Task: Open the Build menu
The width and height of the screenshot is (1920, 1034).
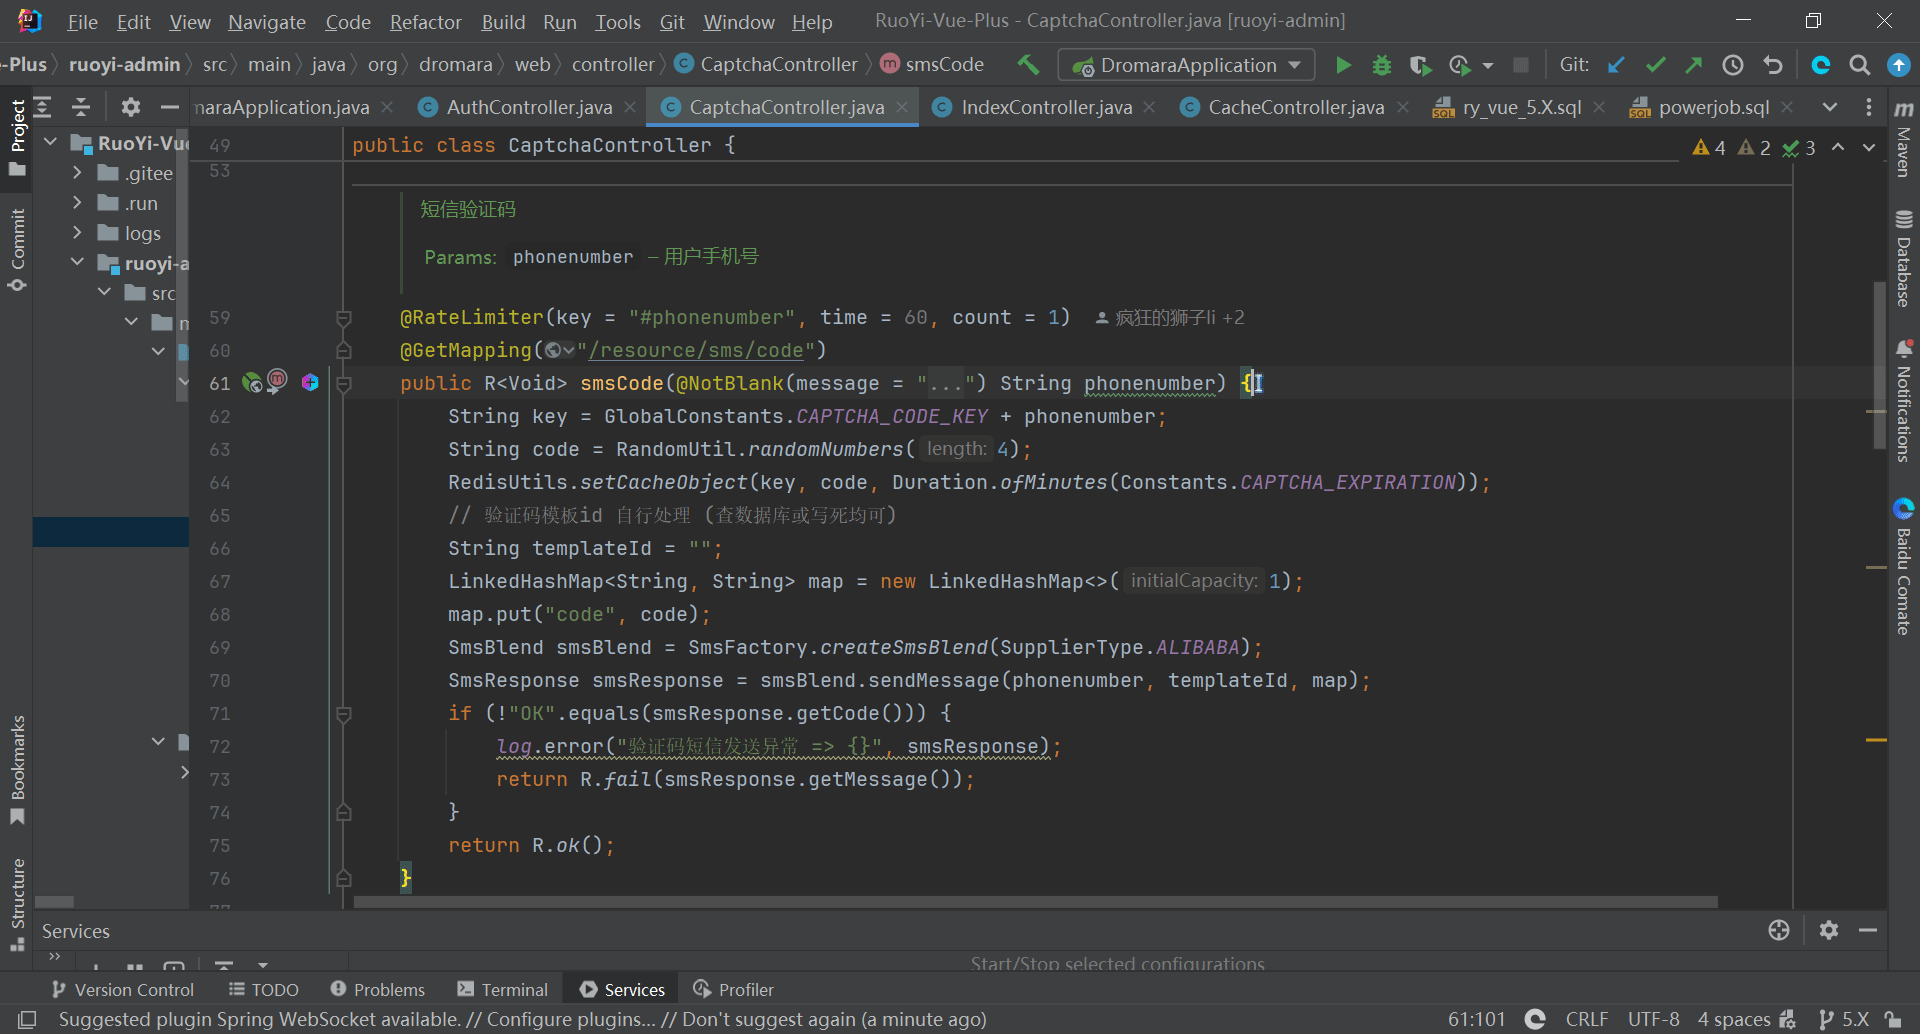Action: (503, 22)
